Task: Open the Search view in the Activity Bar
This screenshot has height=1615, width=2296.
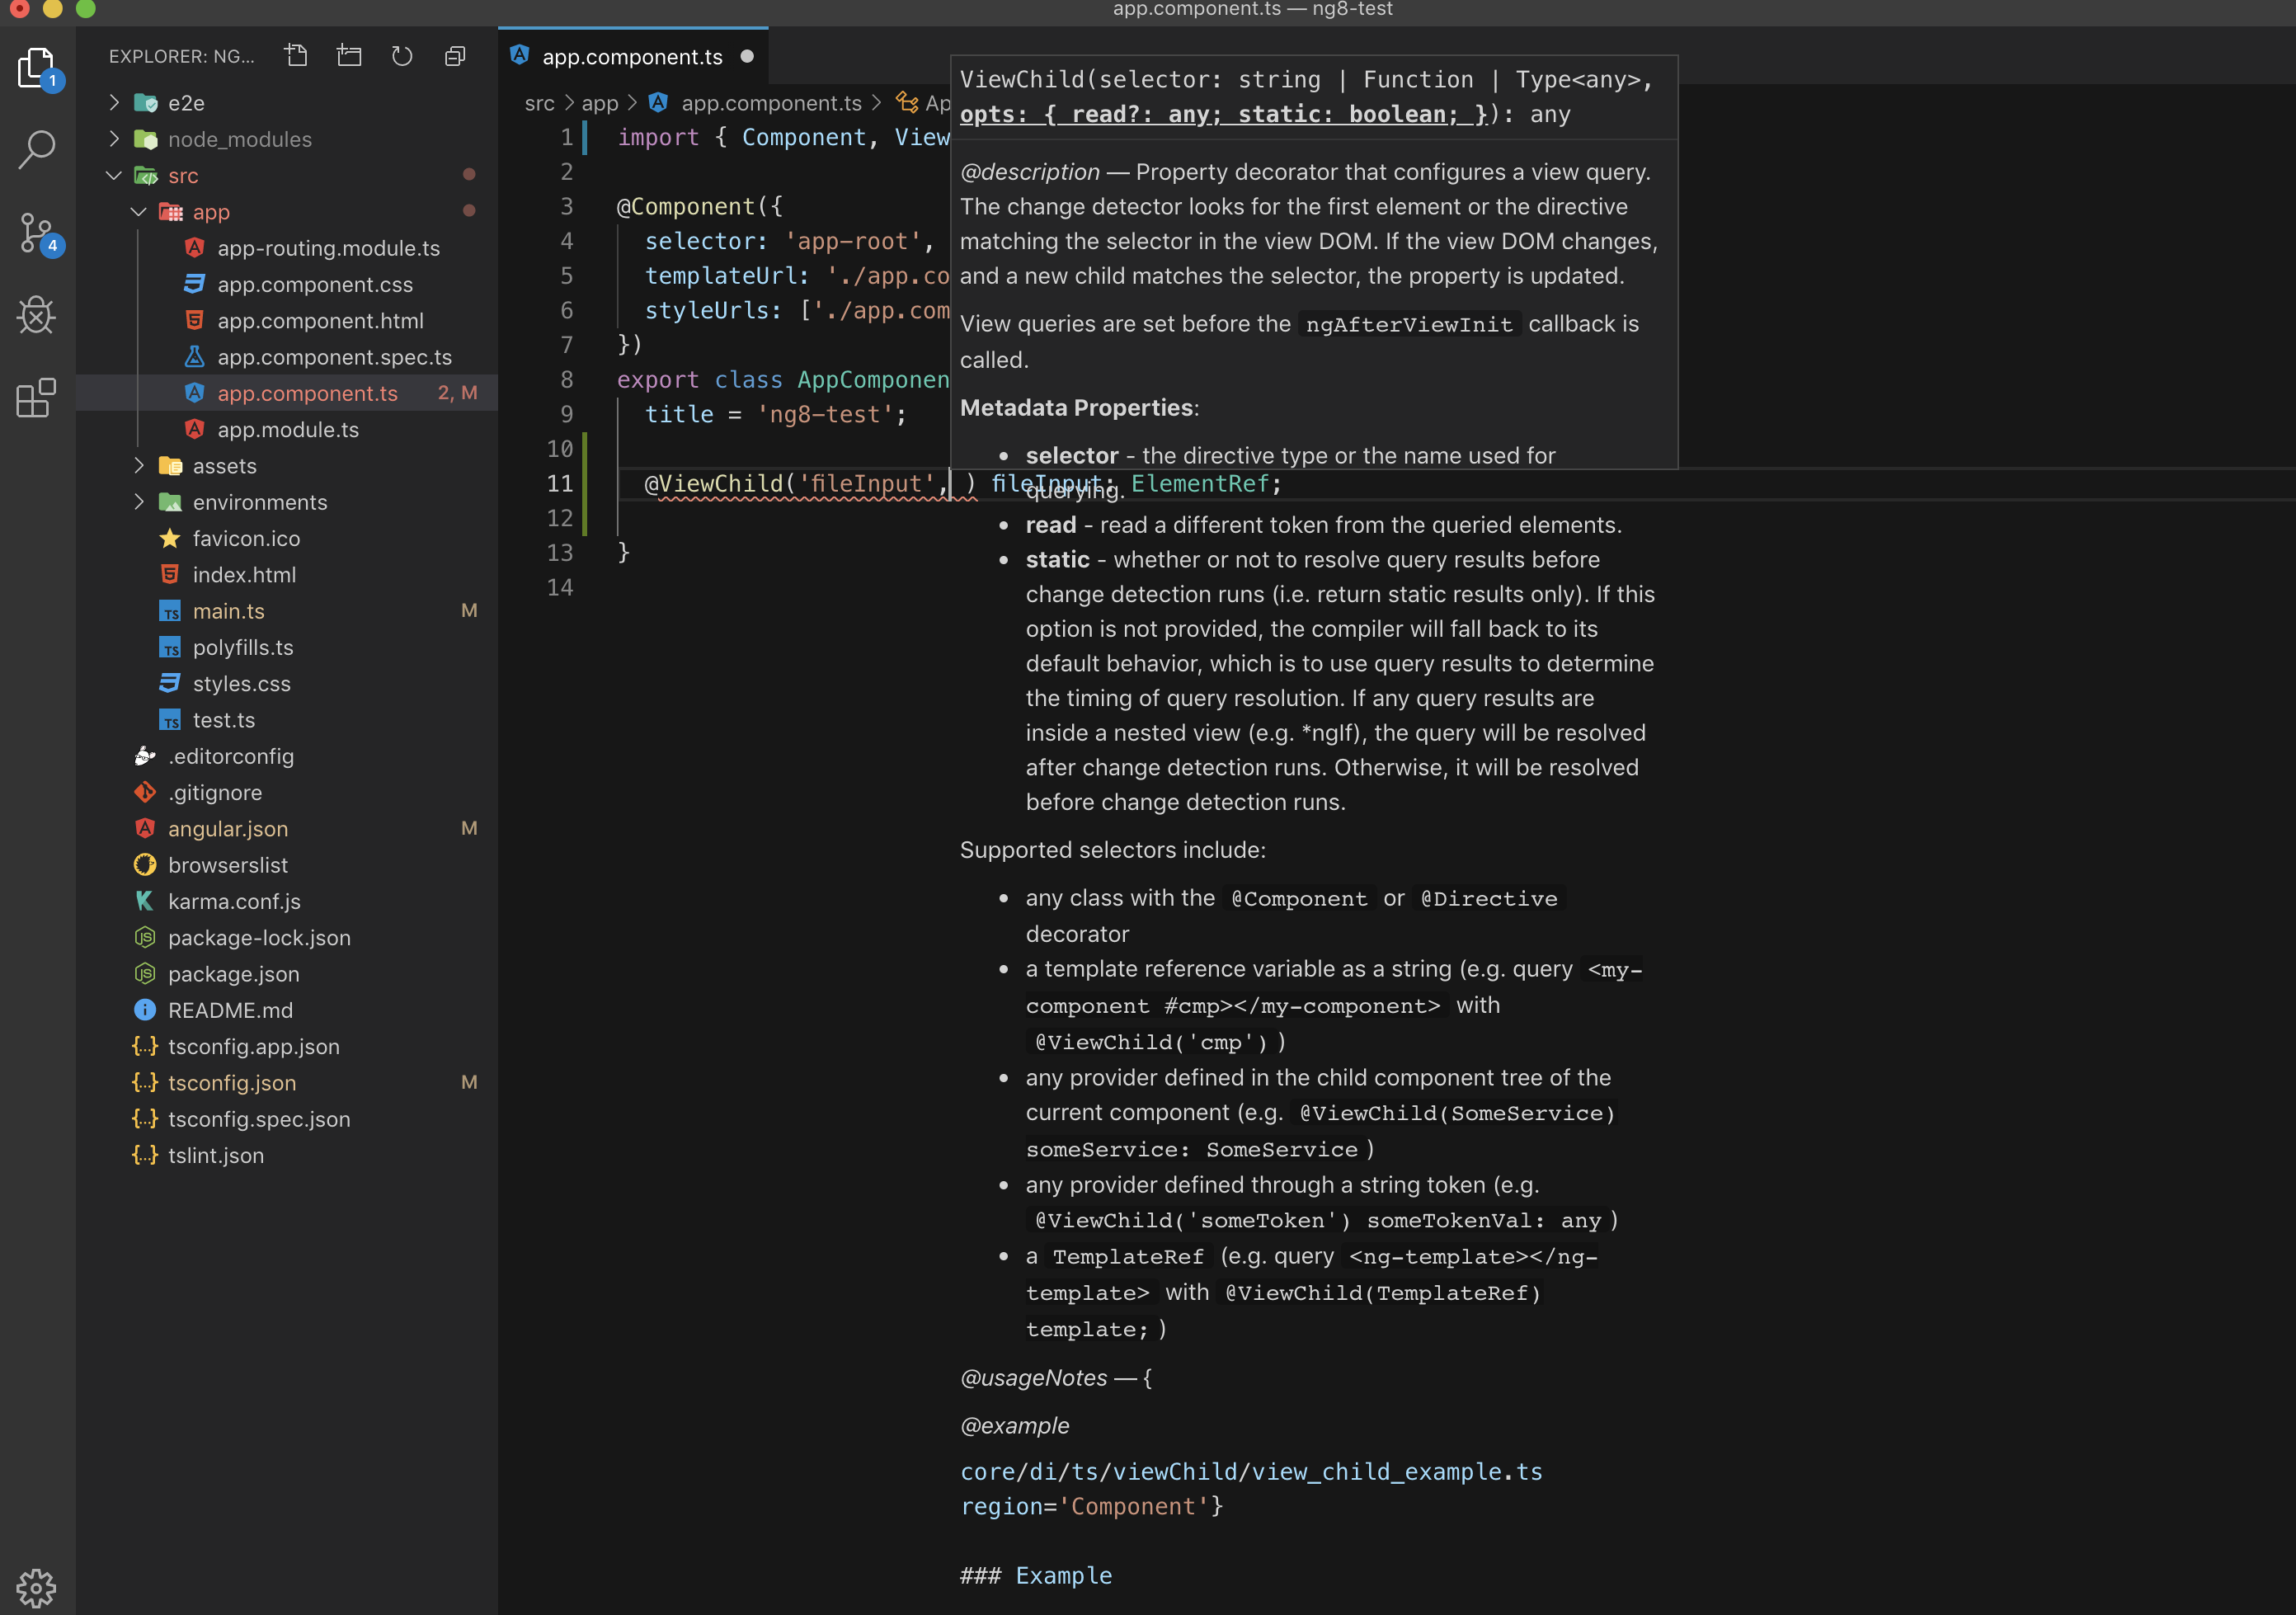Action: click(36, 148)
